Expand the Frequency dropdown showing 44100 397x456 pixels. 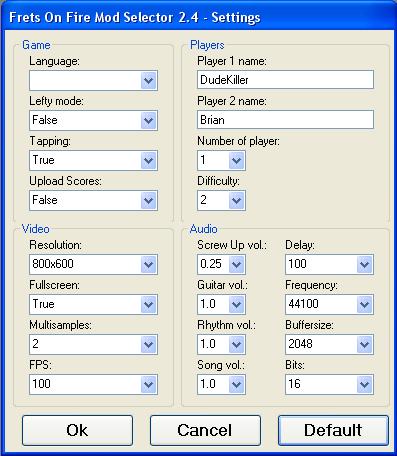(x=329, y=304)
